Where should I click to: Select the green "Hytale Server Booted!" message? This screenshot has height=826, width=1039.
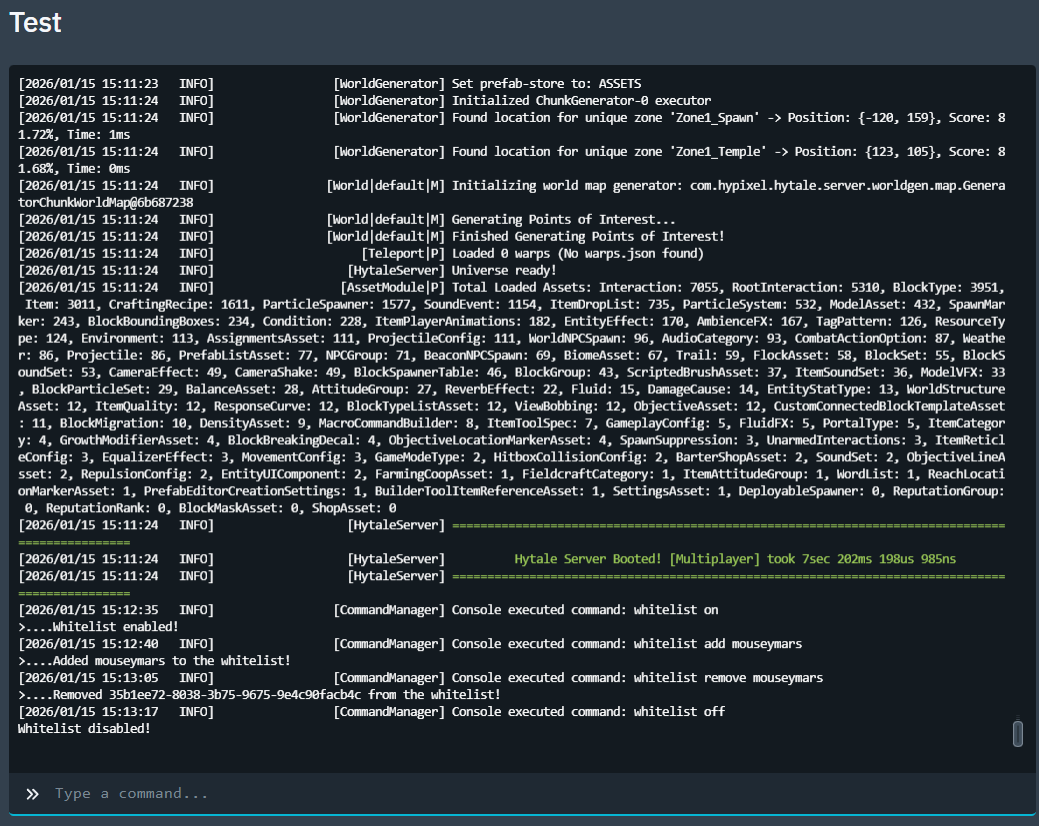coord(734,559)
